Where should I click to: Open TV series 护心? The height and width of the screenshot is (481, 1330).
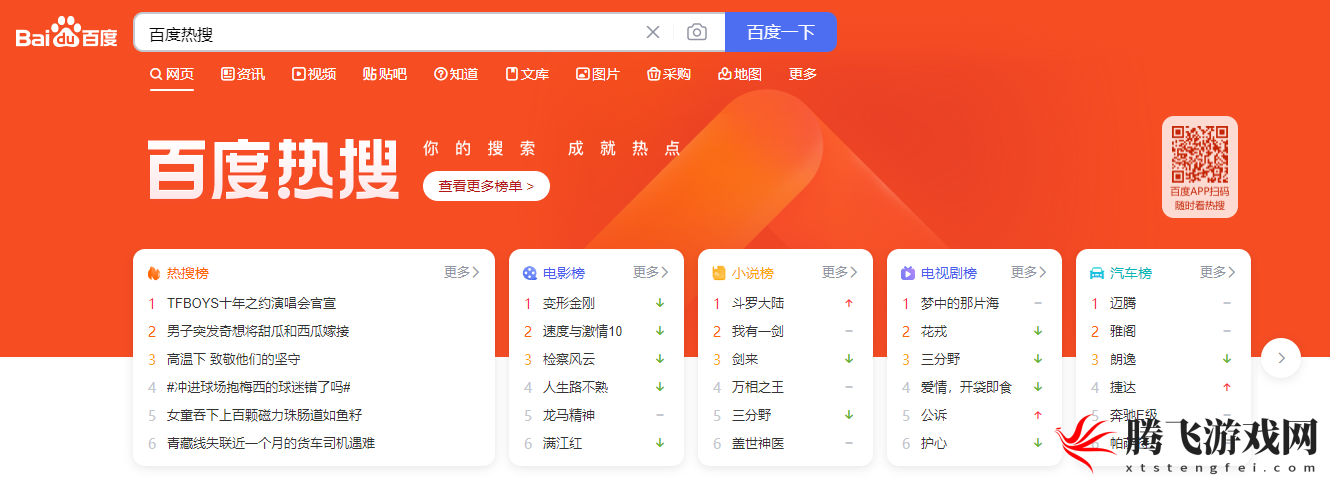click(934, 443)
